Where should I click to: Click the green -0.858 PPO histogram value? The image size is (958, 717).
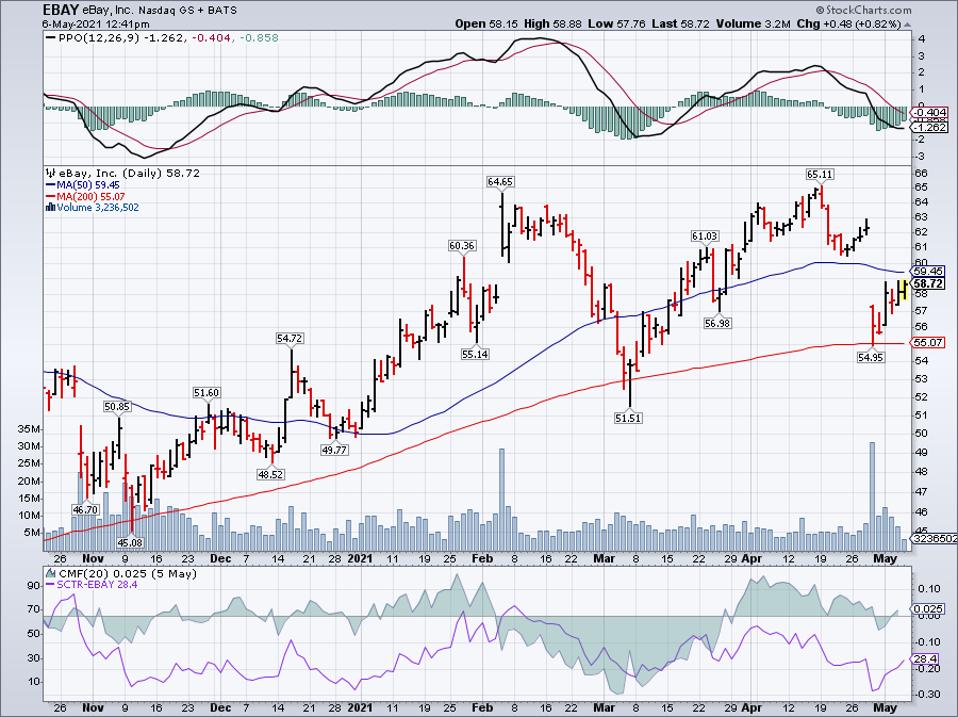pos(259,38)
